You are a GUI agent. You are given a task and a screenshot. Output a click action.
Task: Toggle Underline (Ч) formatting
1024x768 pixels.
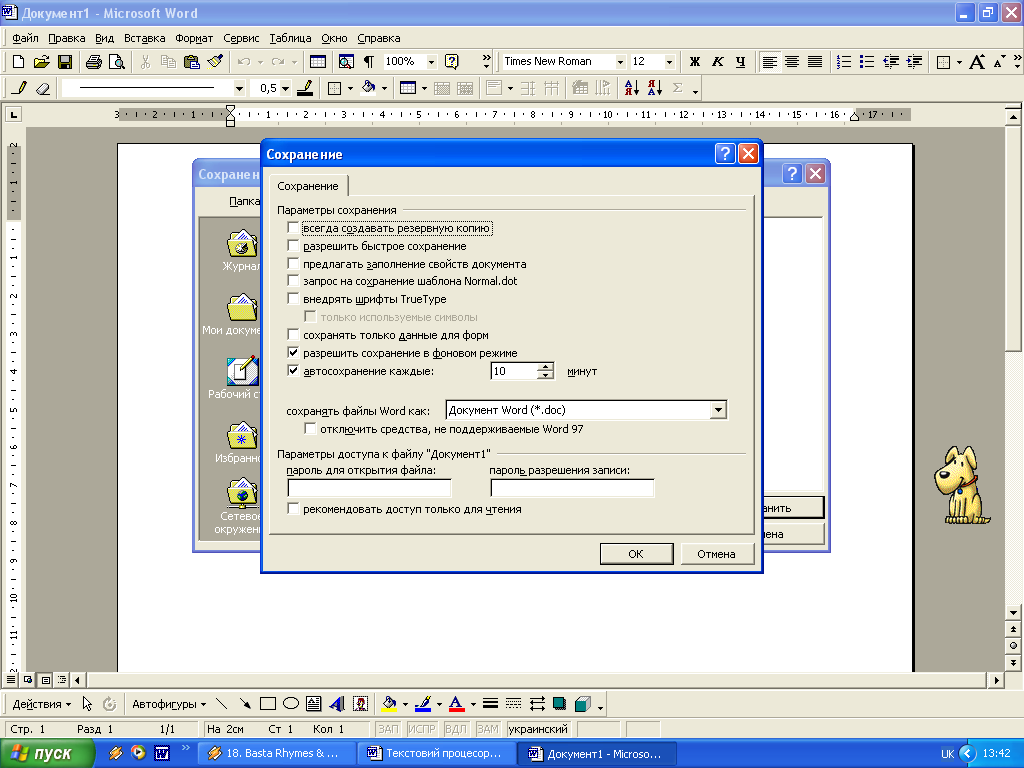(741, 61)
